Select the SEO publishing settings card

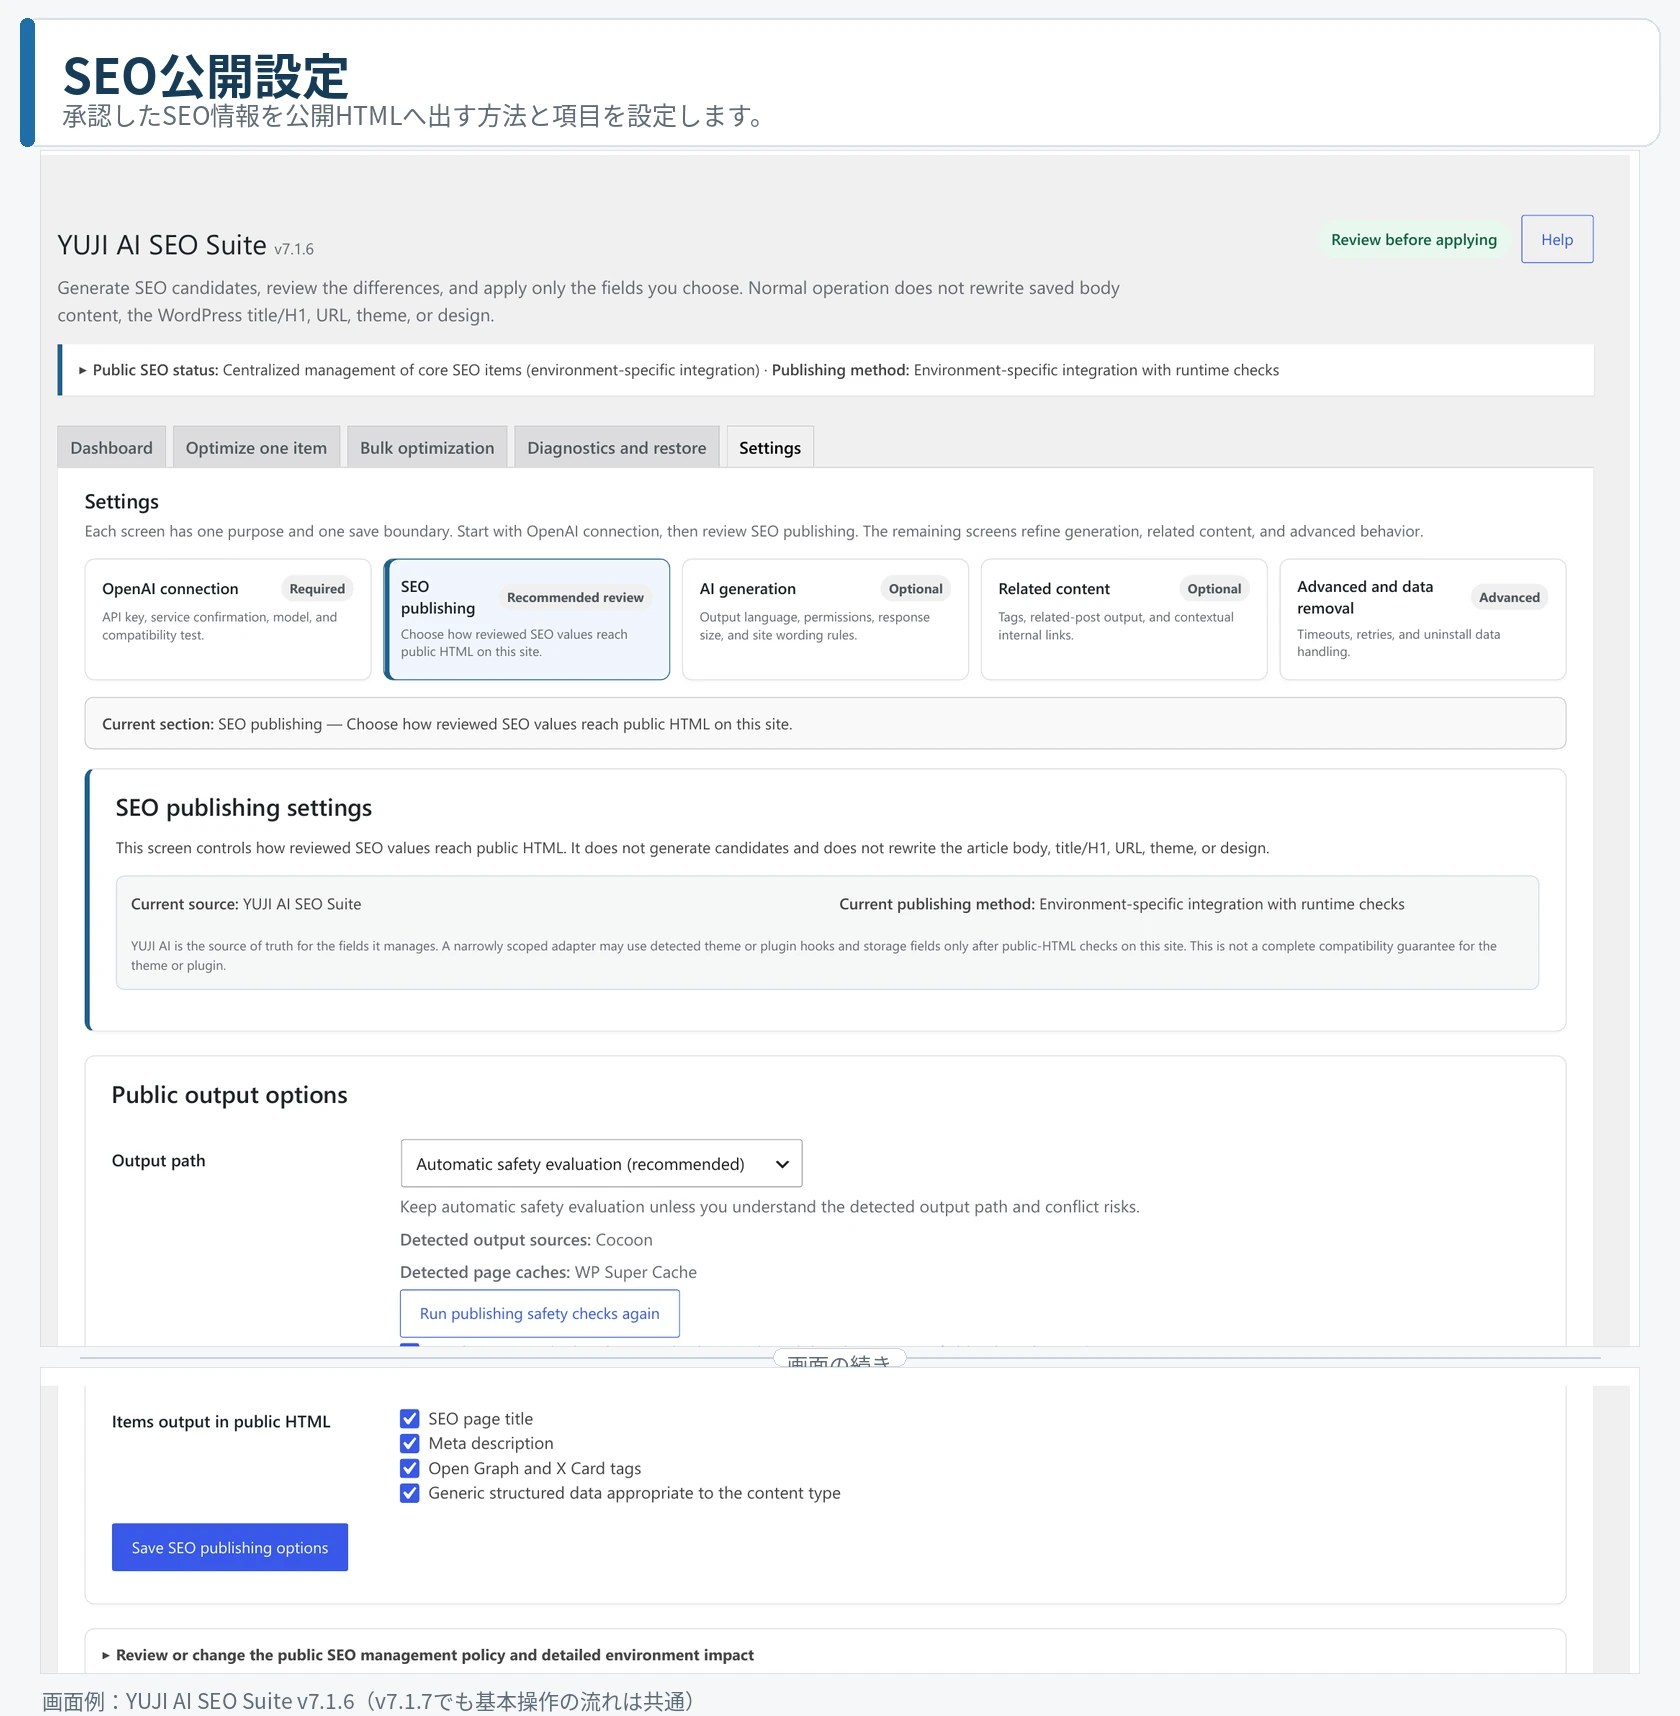pos(527,619)
